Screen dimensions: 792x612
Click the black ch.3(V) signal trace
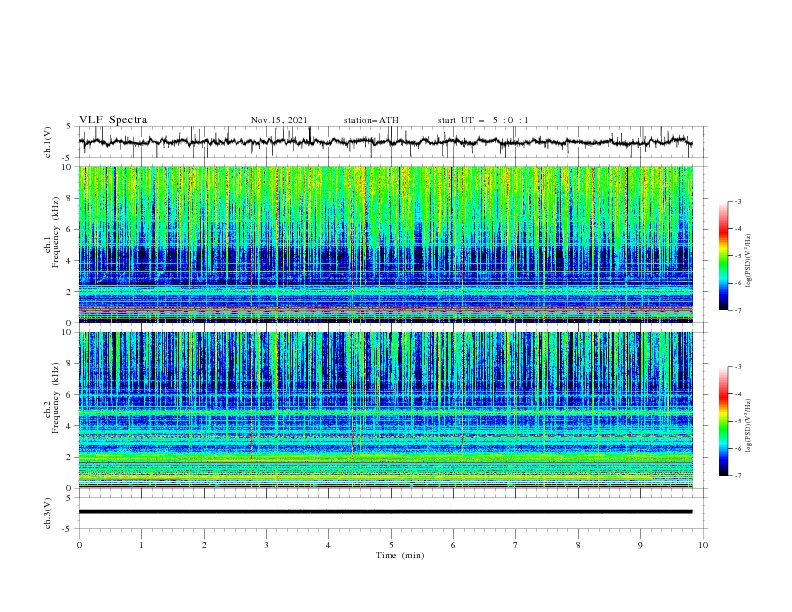point(386,512)
